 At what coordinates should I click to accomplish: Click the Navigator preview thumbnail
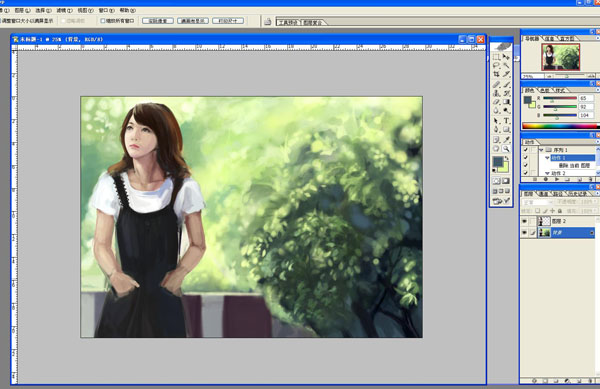coord(561,57)
